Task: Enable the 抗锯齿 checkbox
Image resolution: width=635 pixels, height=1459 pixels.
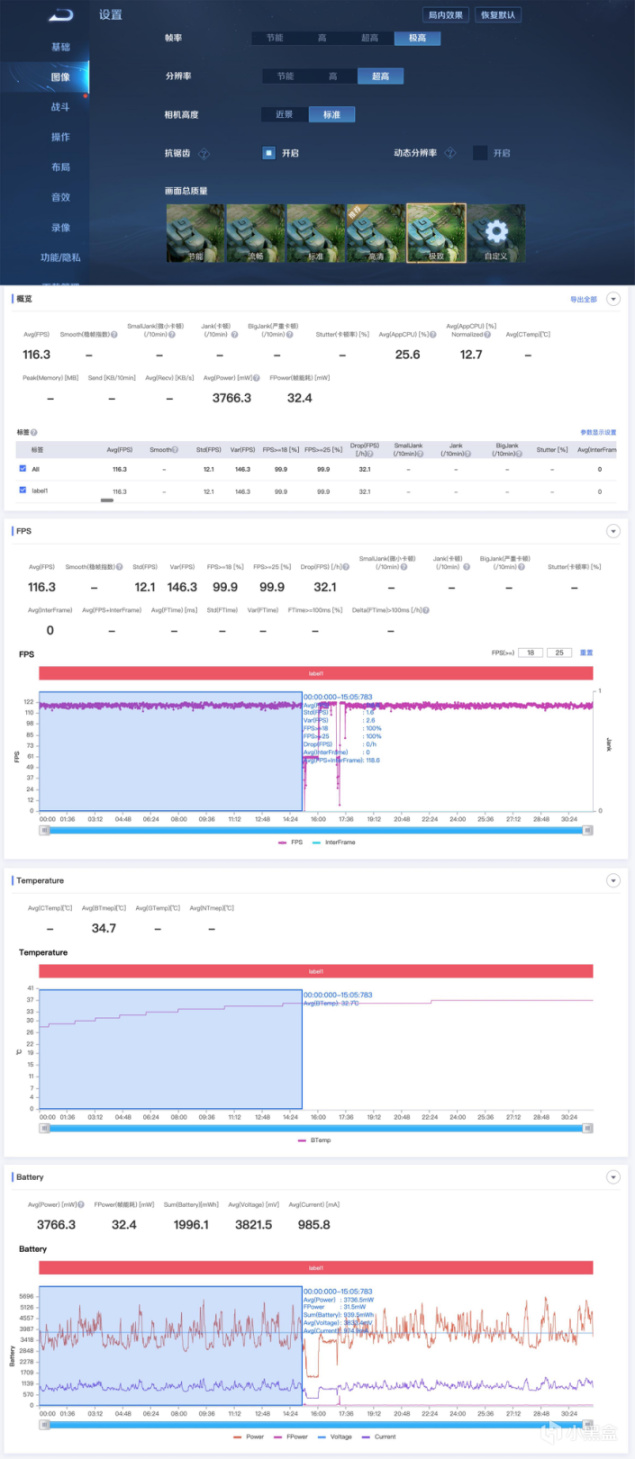Action: (x=269, y=153)
